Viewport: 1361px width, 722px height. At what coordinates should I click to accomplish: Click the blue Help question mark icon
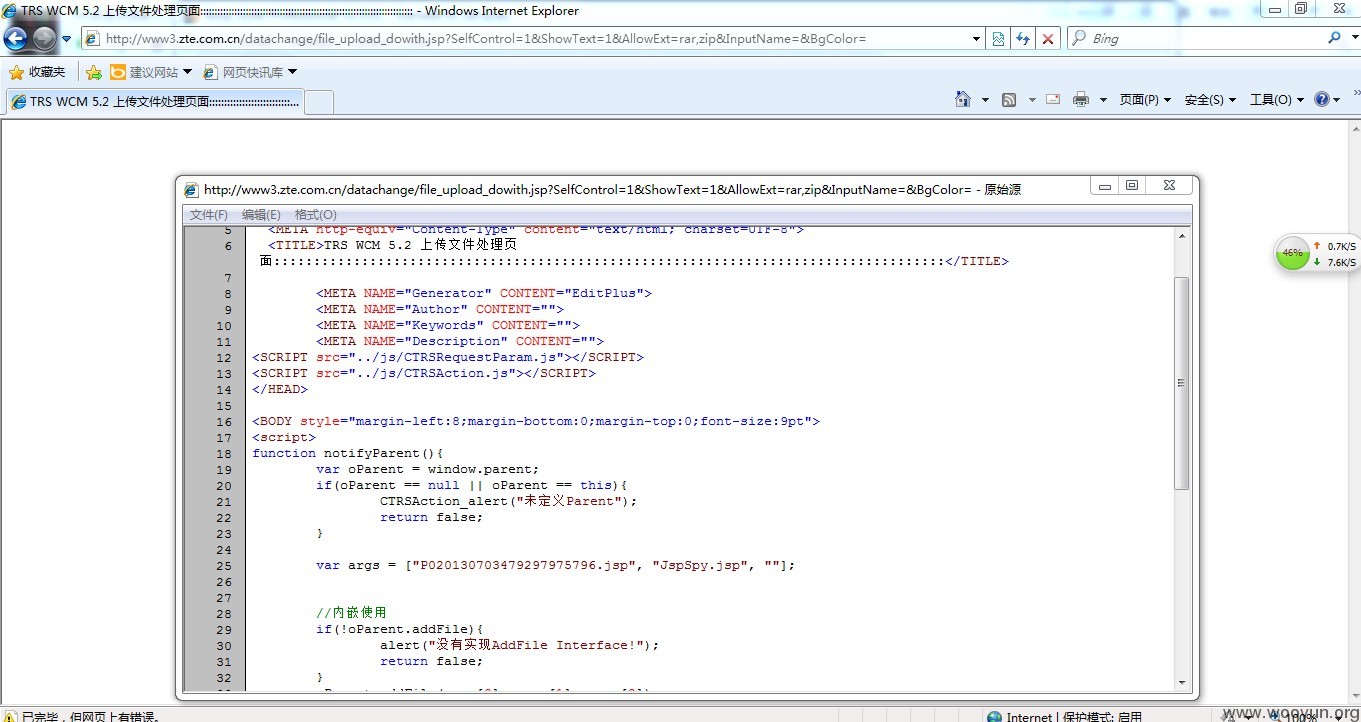1321,99
